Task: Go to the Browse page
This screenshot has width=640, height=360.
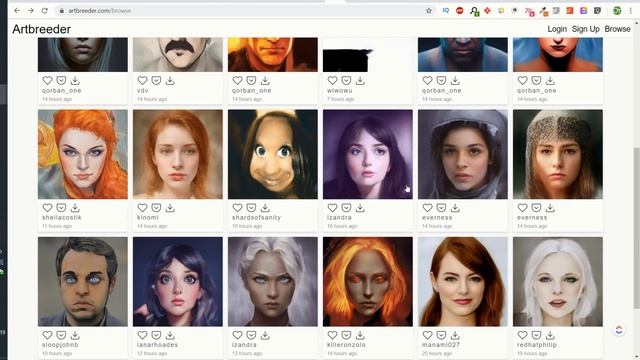Action: (618, 29)
